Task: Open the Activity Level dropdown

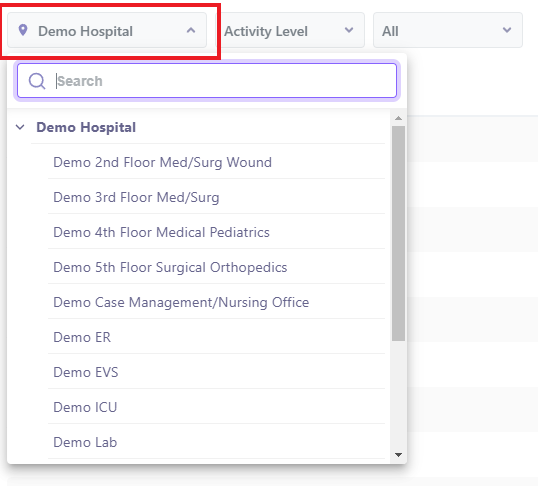Action: point(290,31)
